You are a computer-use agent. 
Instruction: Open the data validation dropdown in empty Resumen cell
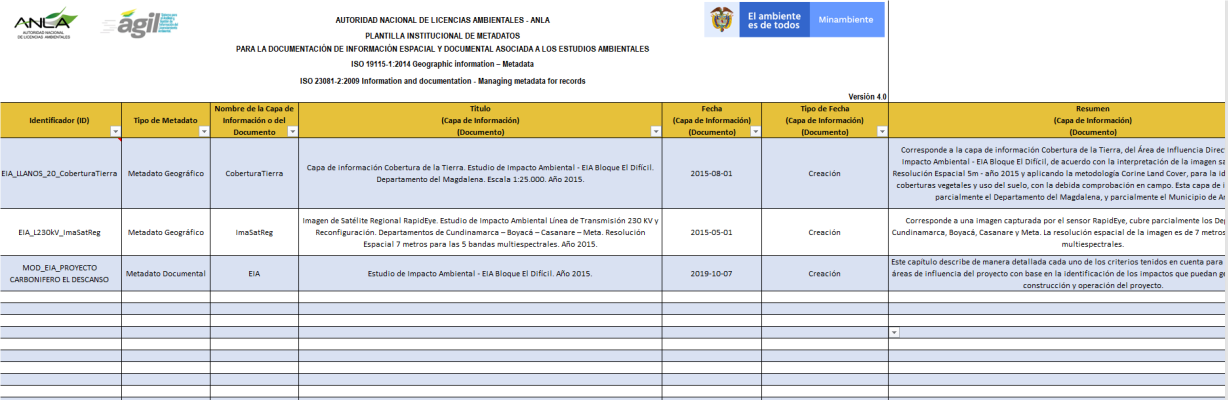pos(894,332)
